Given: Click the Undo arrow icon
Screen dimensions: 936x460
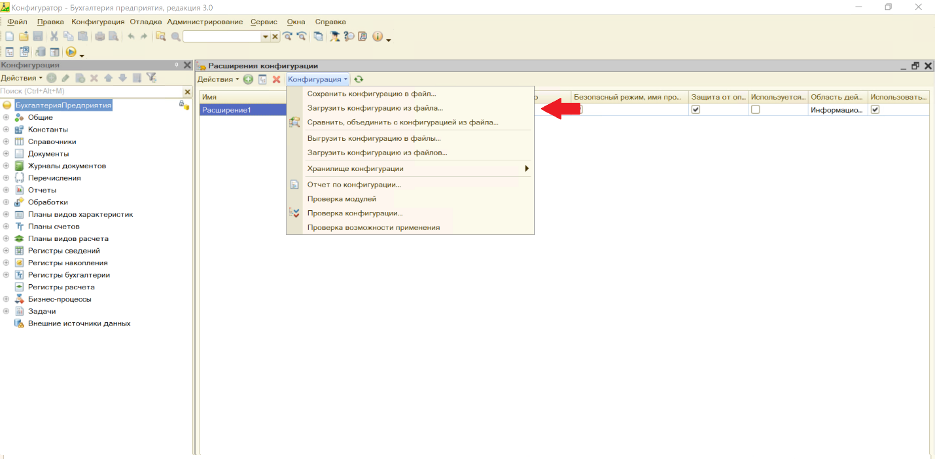Looking at the screenshot, I should 131,36.
